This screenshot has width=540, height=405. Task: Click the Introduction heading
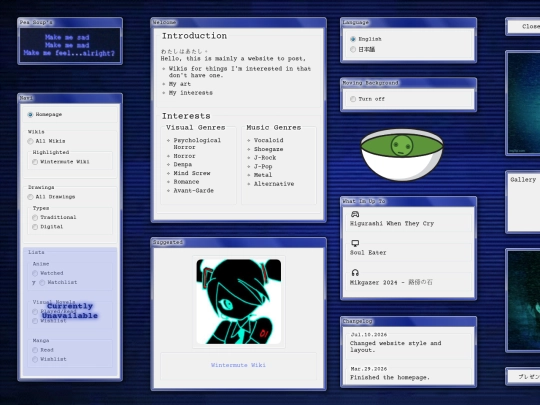pos(194,36)
